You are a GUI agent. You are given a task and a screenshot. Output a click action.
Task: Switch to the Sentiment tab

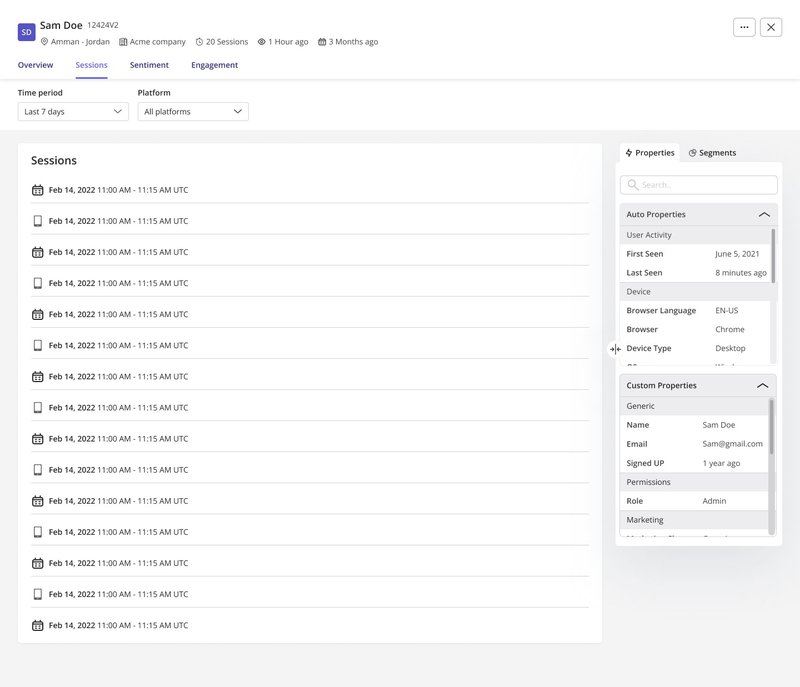149,65
